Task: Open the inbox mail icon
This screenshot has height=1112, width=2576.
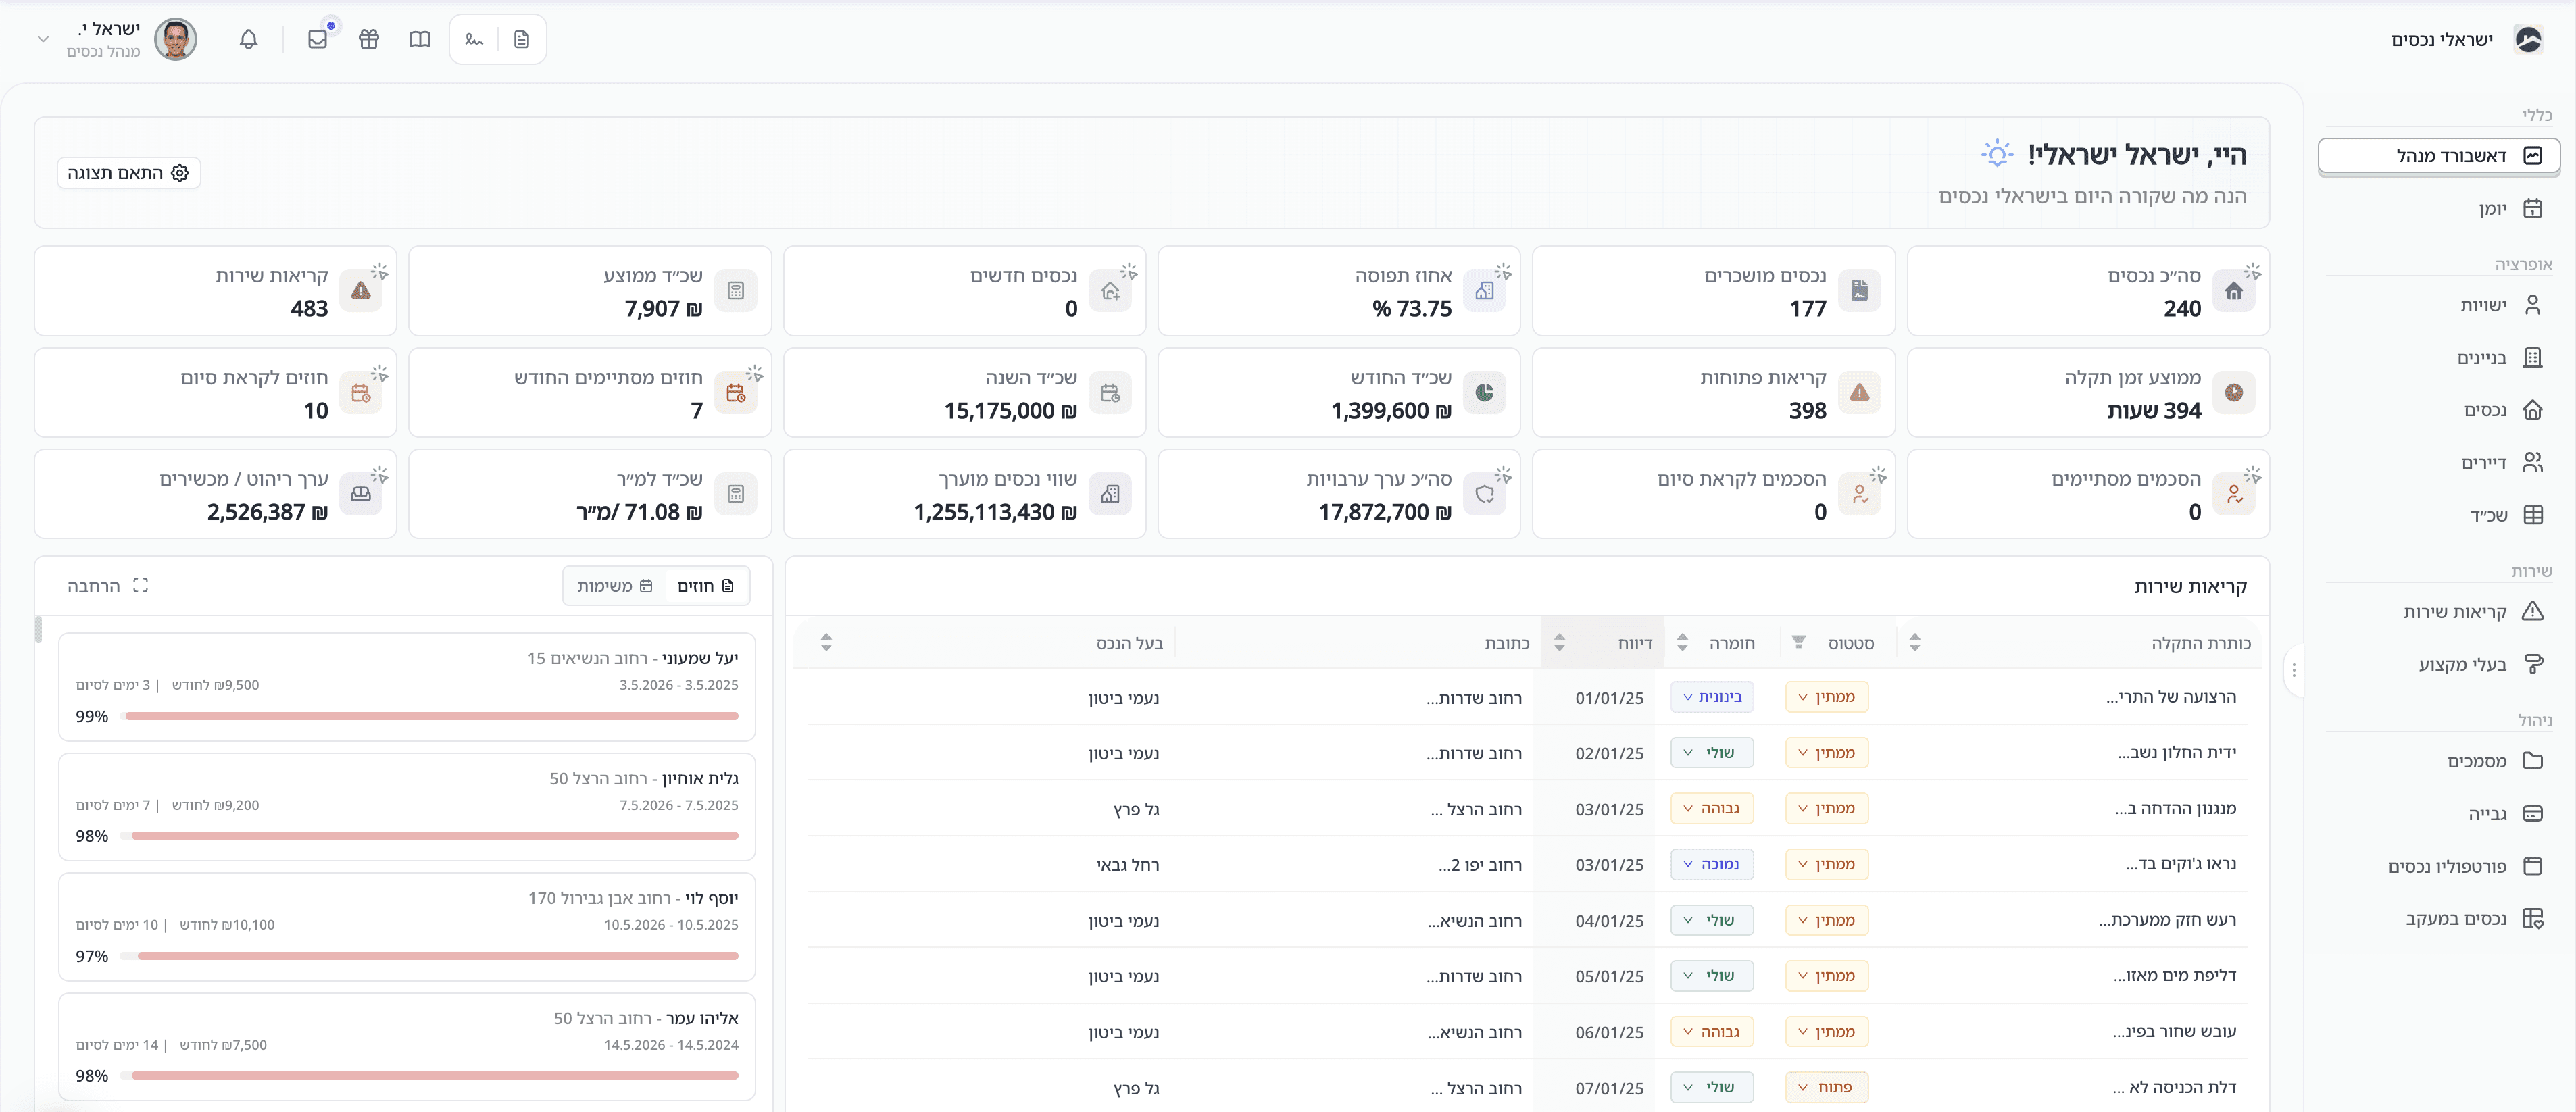Action: click(318, 39)
